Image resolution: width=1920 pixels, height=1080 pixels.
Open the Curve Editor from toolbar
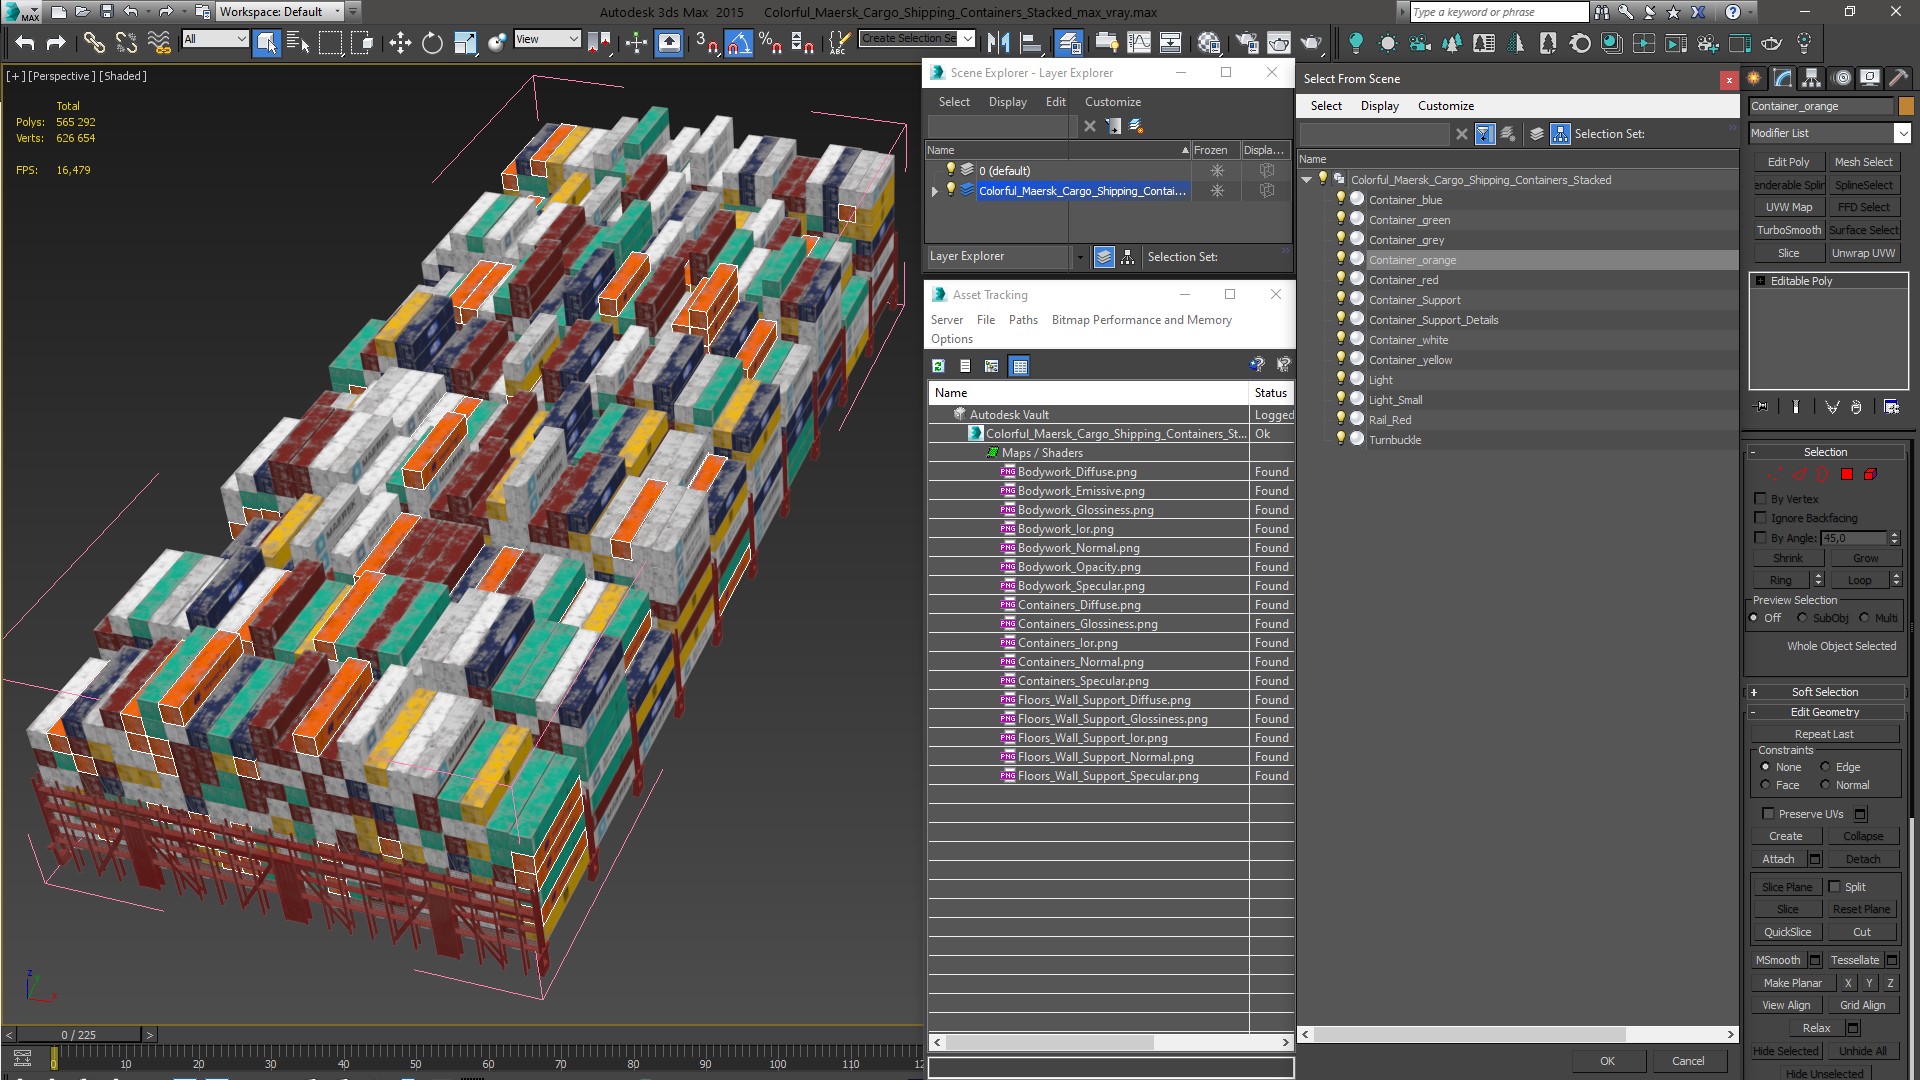(1138, 42)
